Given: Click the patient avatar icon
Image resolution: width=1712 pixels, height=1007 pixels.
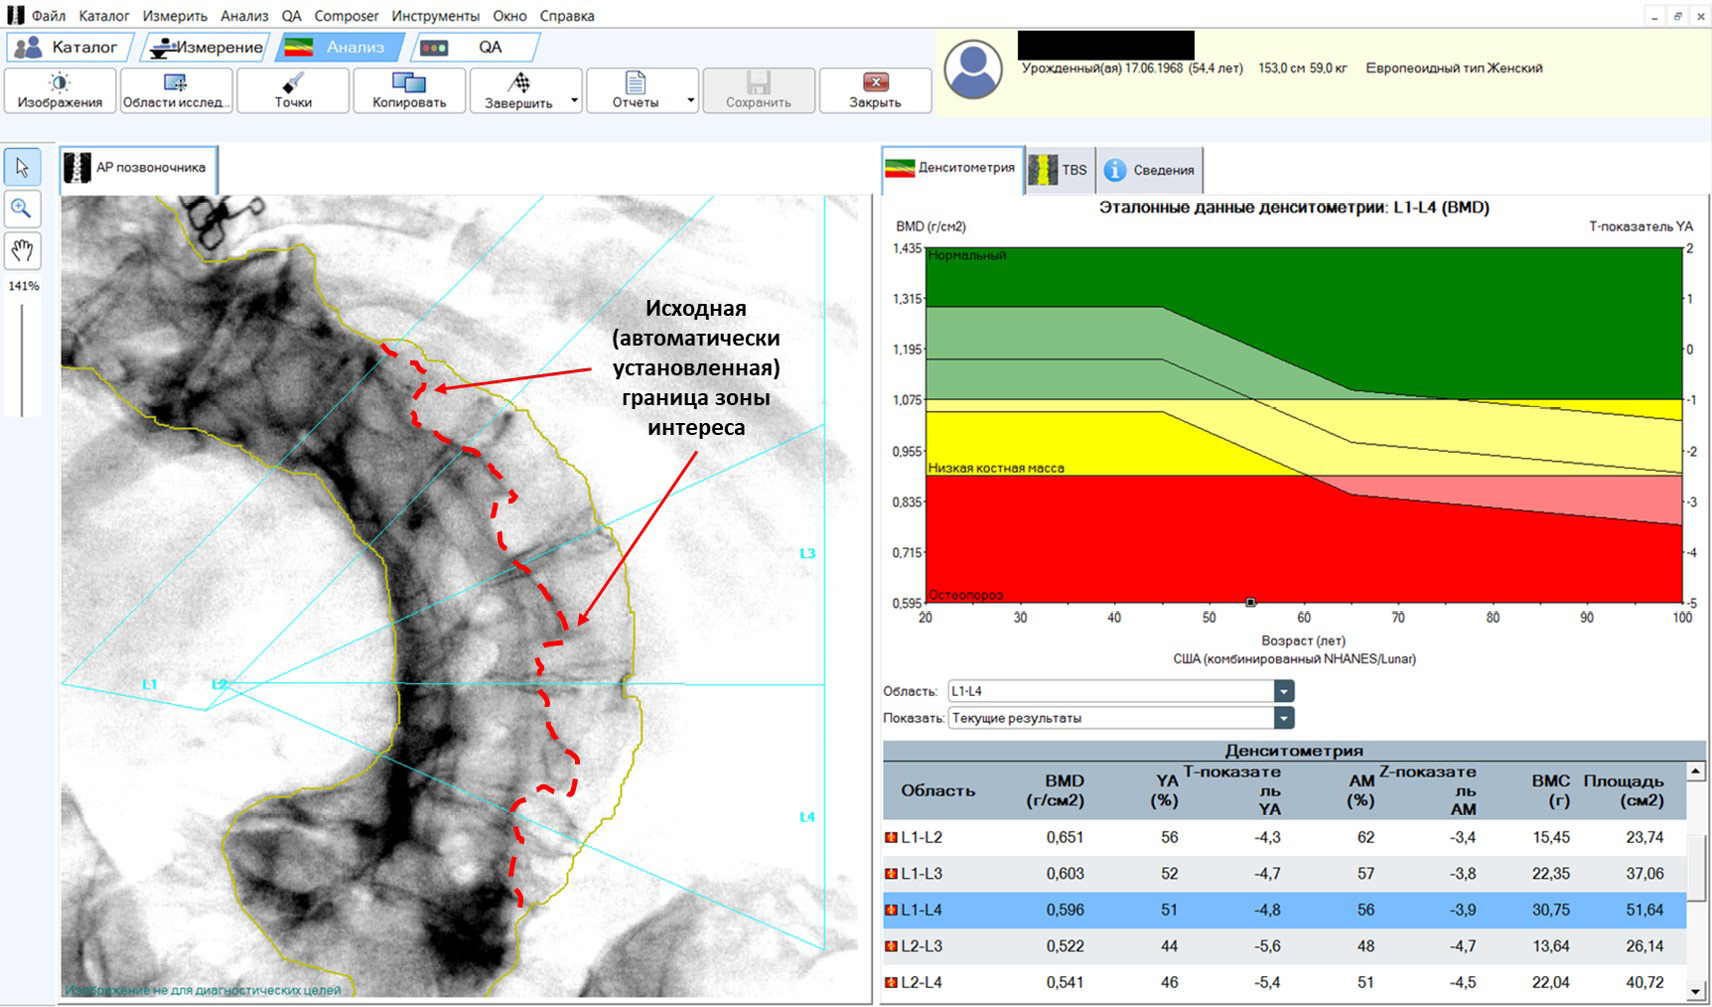Looking at the screenshot, I should 973,69.
